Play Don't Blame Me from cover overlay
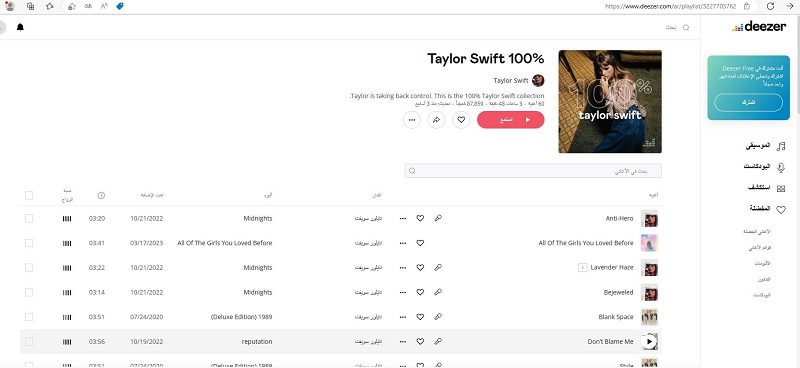This screenshot has height=368, width=800. click(649, 341)
